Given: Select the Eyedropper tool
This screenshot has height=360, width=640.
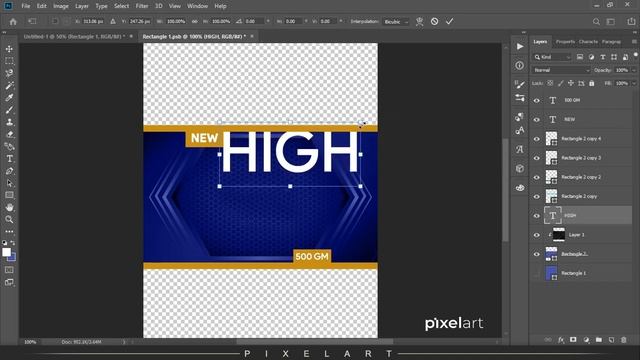Looking at the screenshot, I should coord(9,98).
